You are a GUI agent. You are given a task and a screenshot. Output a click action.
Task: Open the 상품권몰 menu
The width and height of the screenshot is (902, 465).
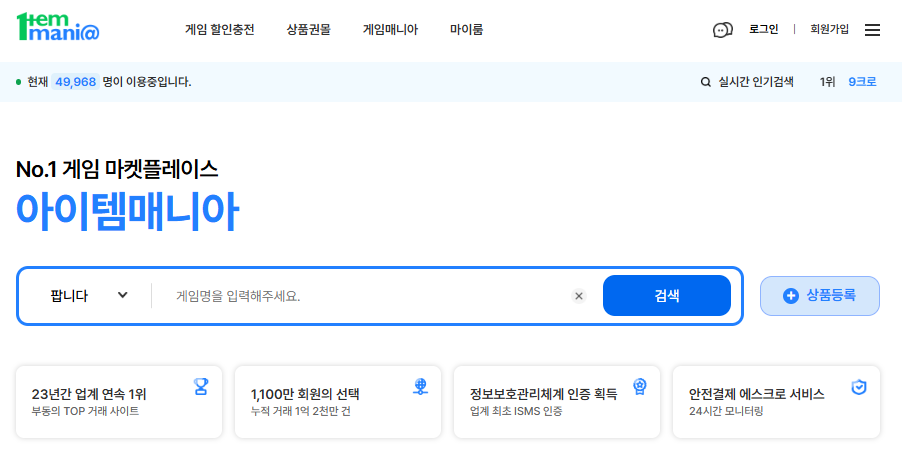tap(308, 29)
